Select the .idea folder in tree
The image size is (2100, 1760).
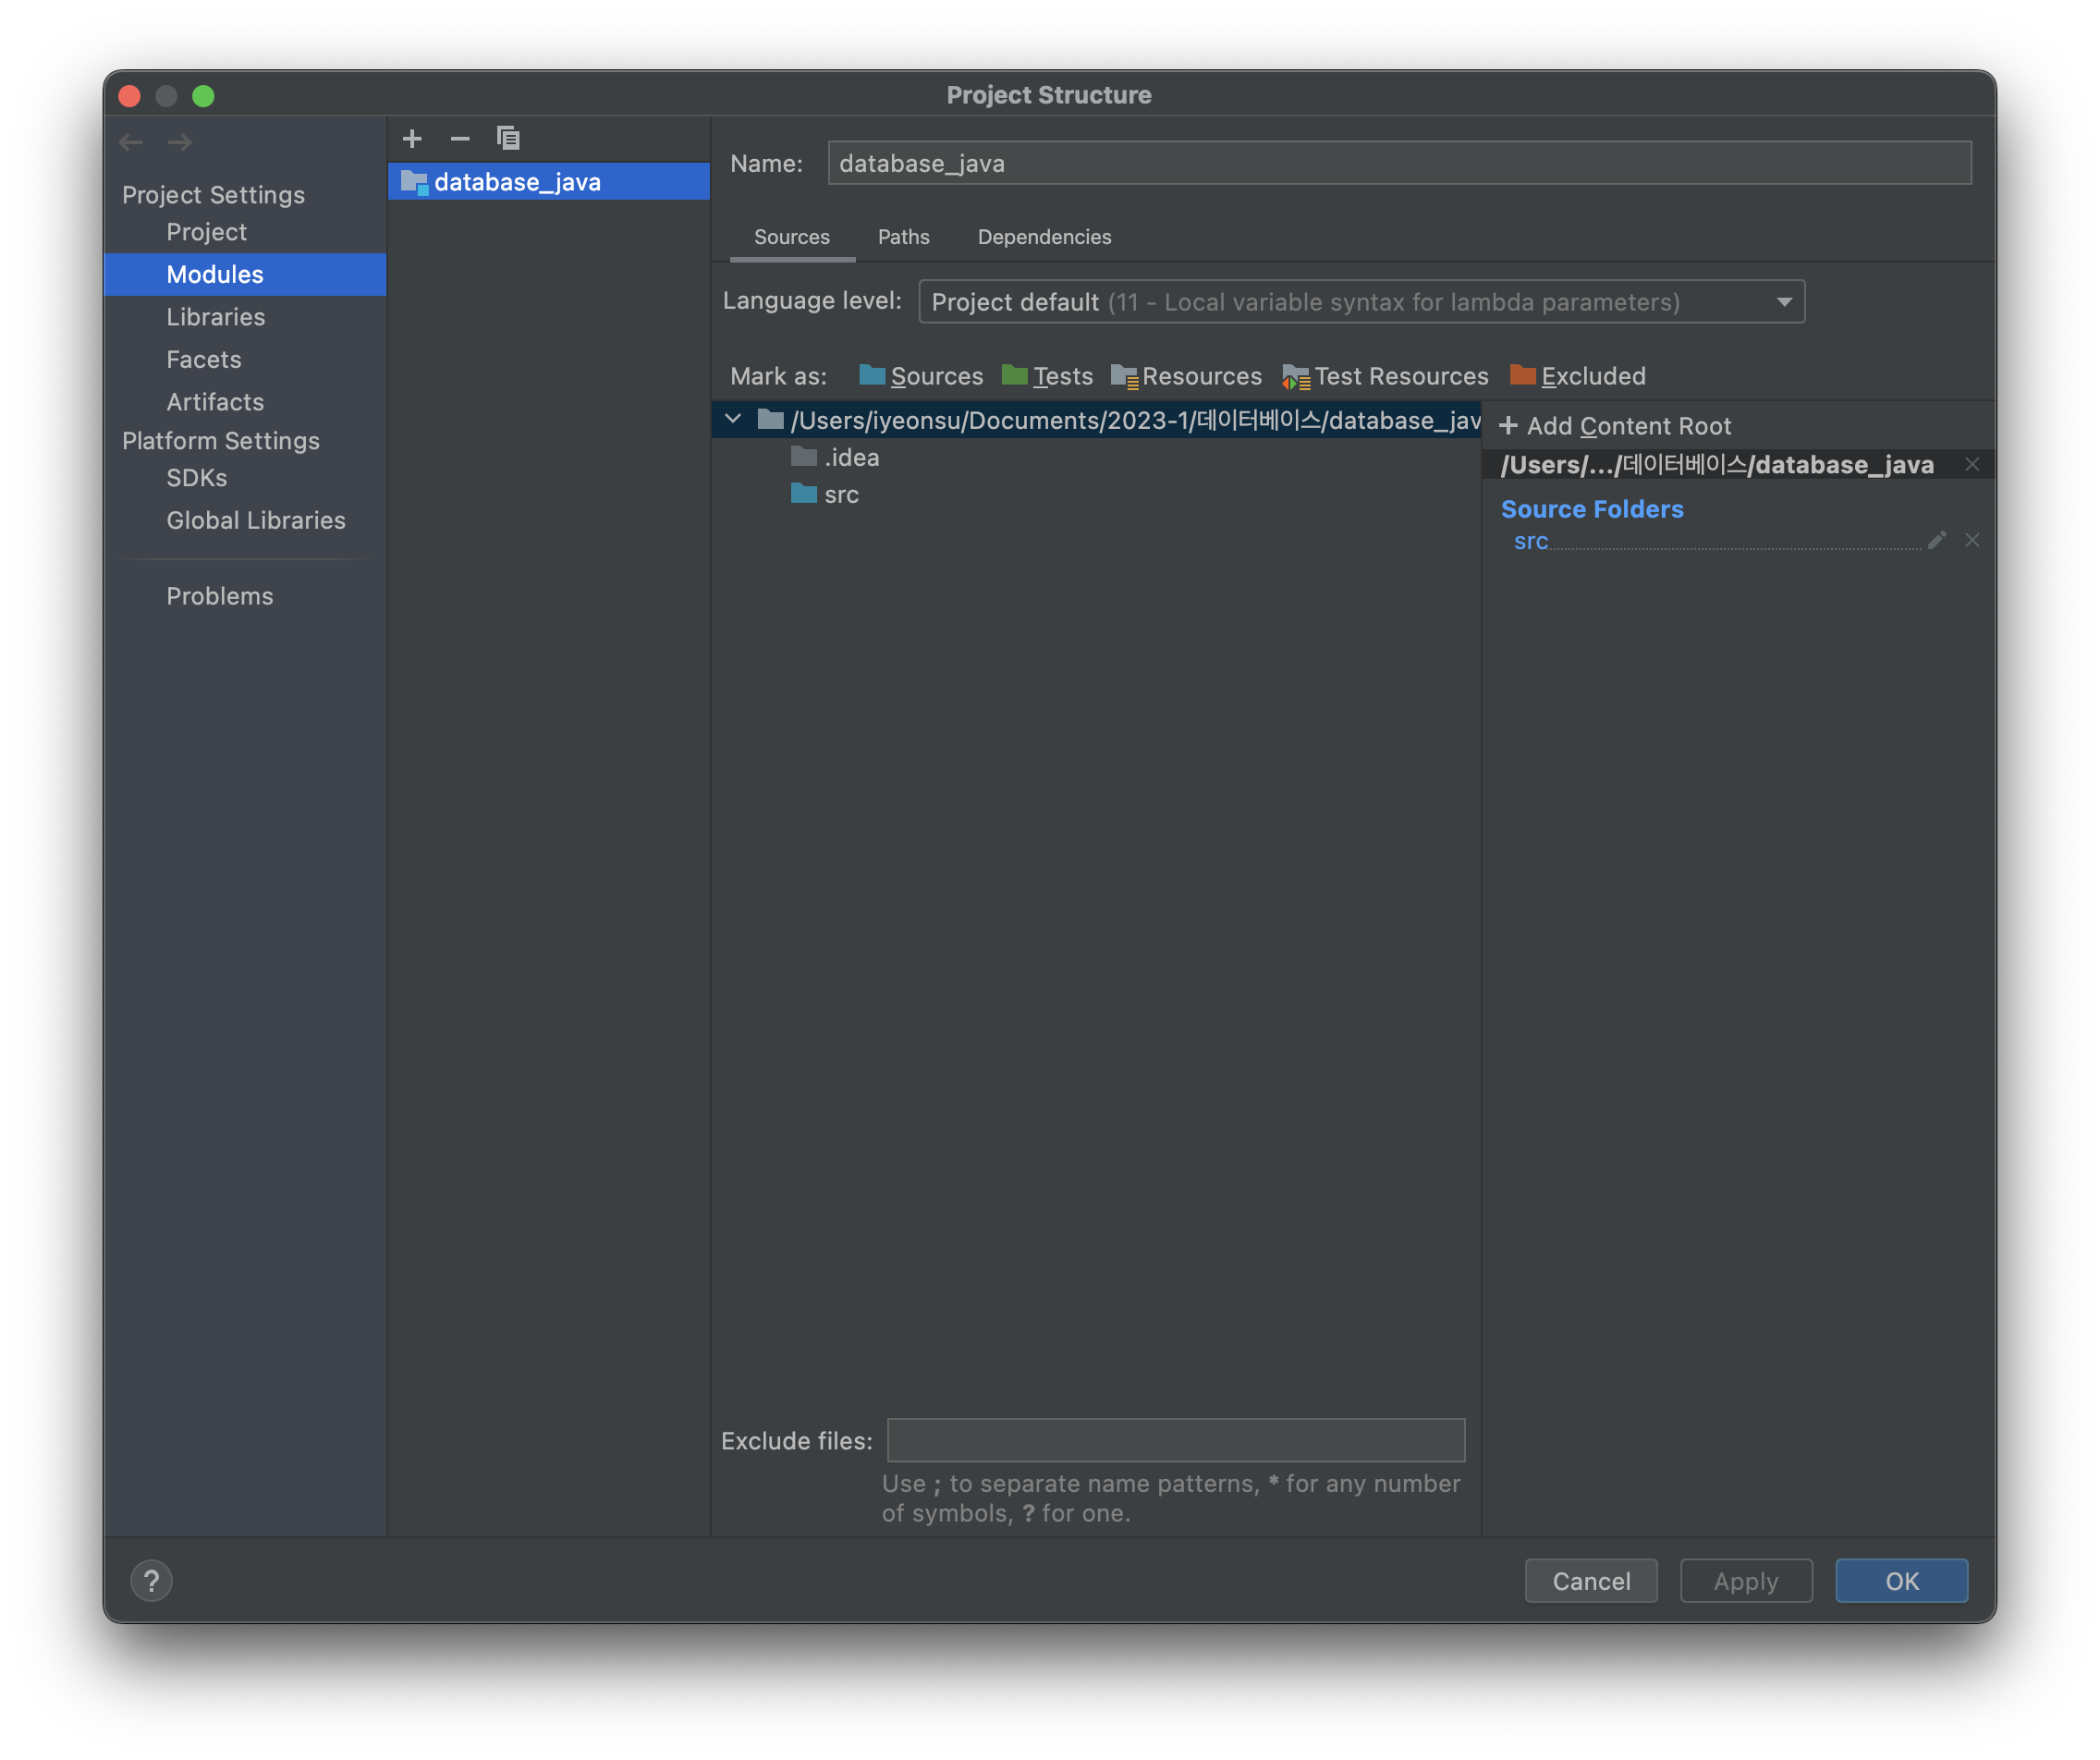tap(851, 458)
